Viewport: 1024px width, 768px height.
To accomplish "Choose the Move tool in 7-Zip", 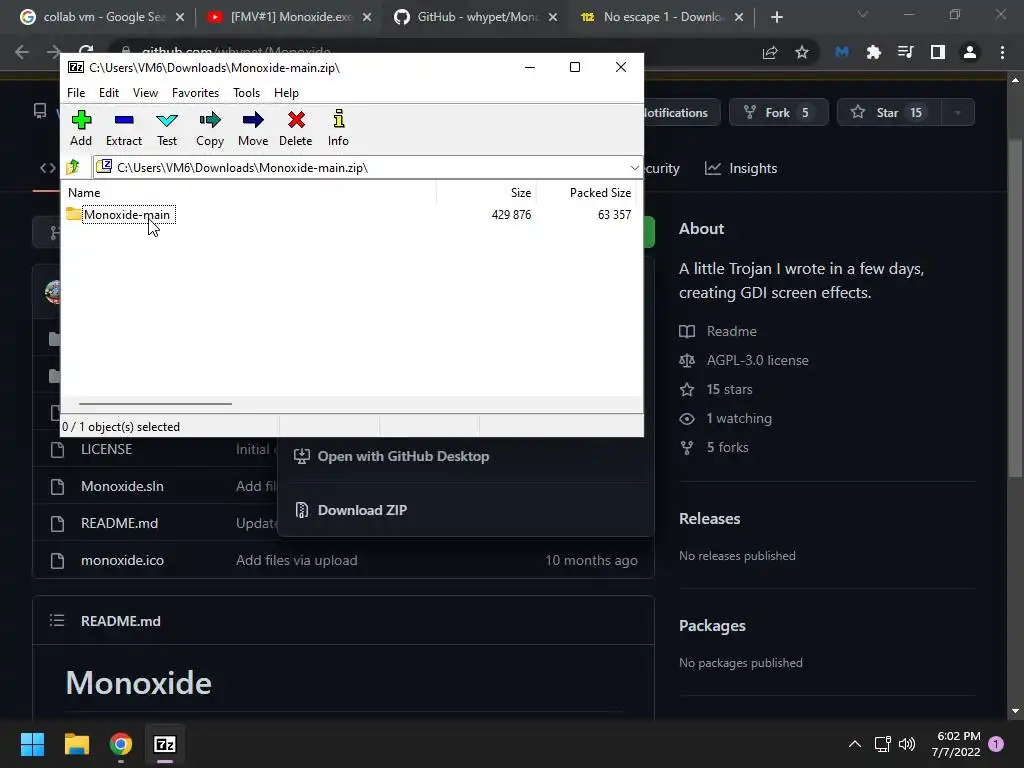I will [253, 129].
